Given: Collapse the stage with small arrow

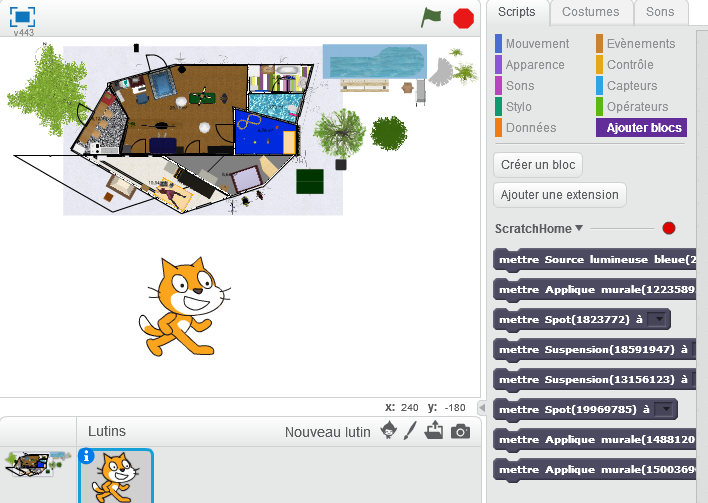Looking at the screenshot, I should [481, 407].
